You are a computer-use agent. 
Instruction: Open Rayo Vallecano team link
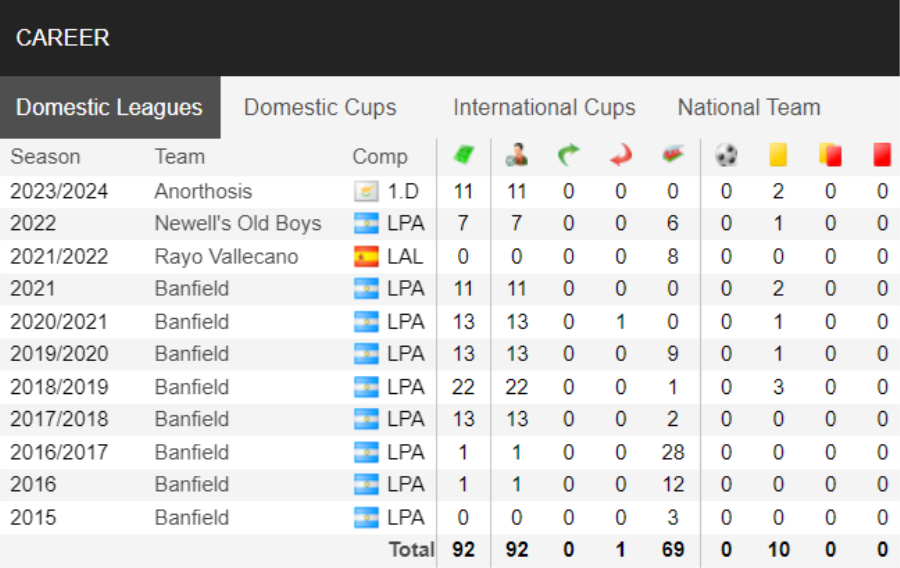226,256
